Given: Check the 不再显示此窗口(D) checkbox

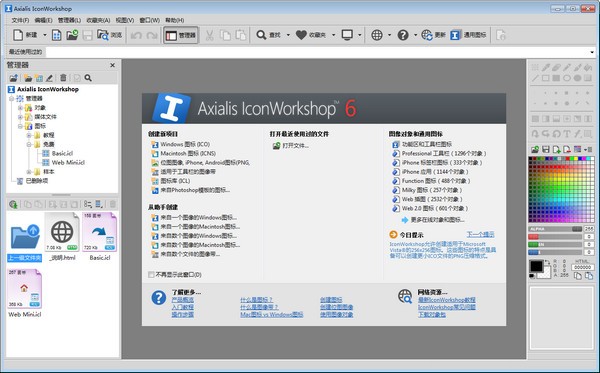Looking at the screenshot, I should (x=152, y=275).
